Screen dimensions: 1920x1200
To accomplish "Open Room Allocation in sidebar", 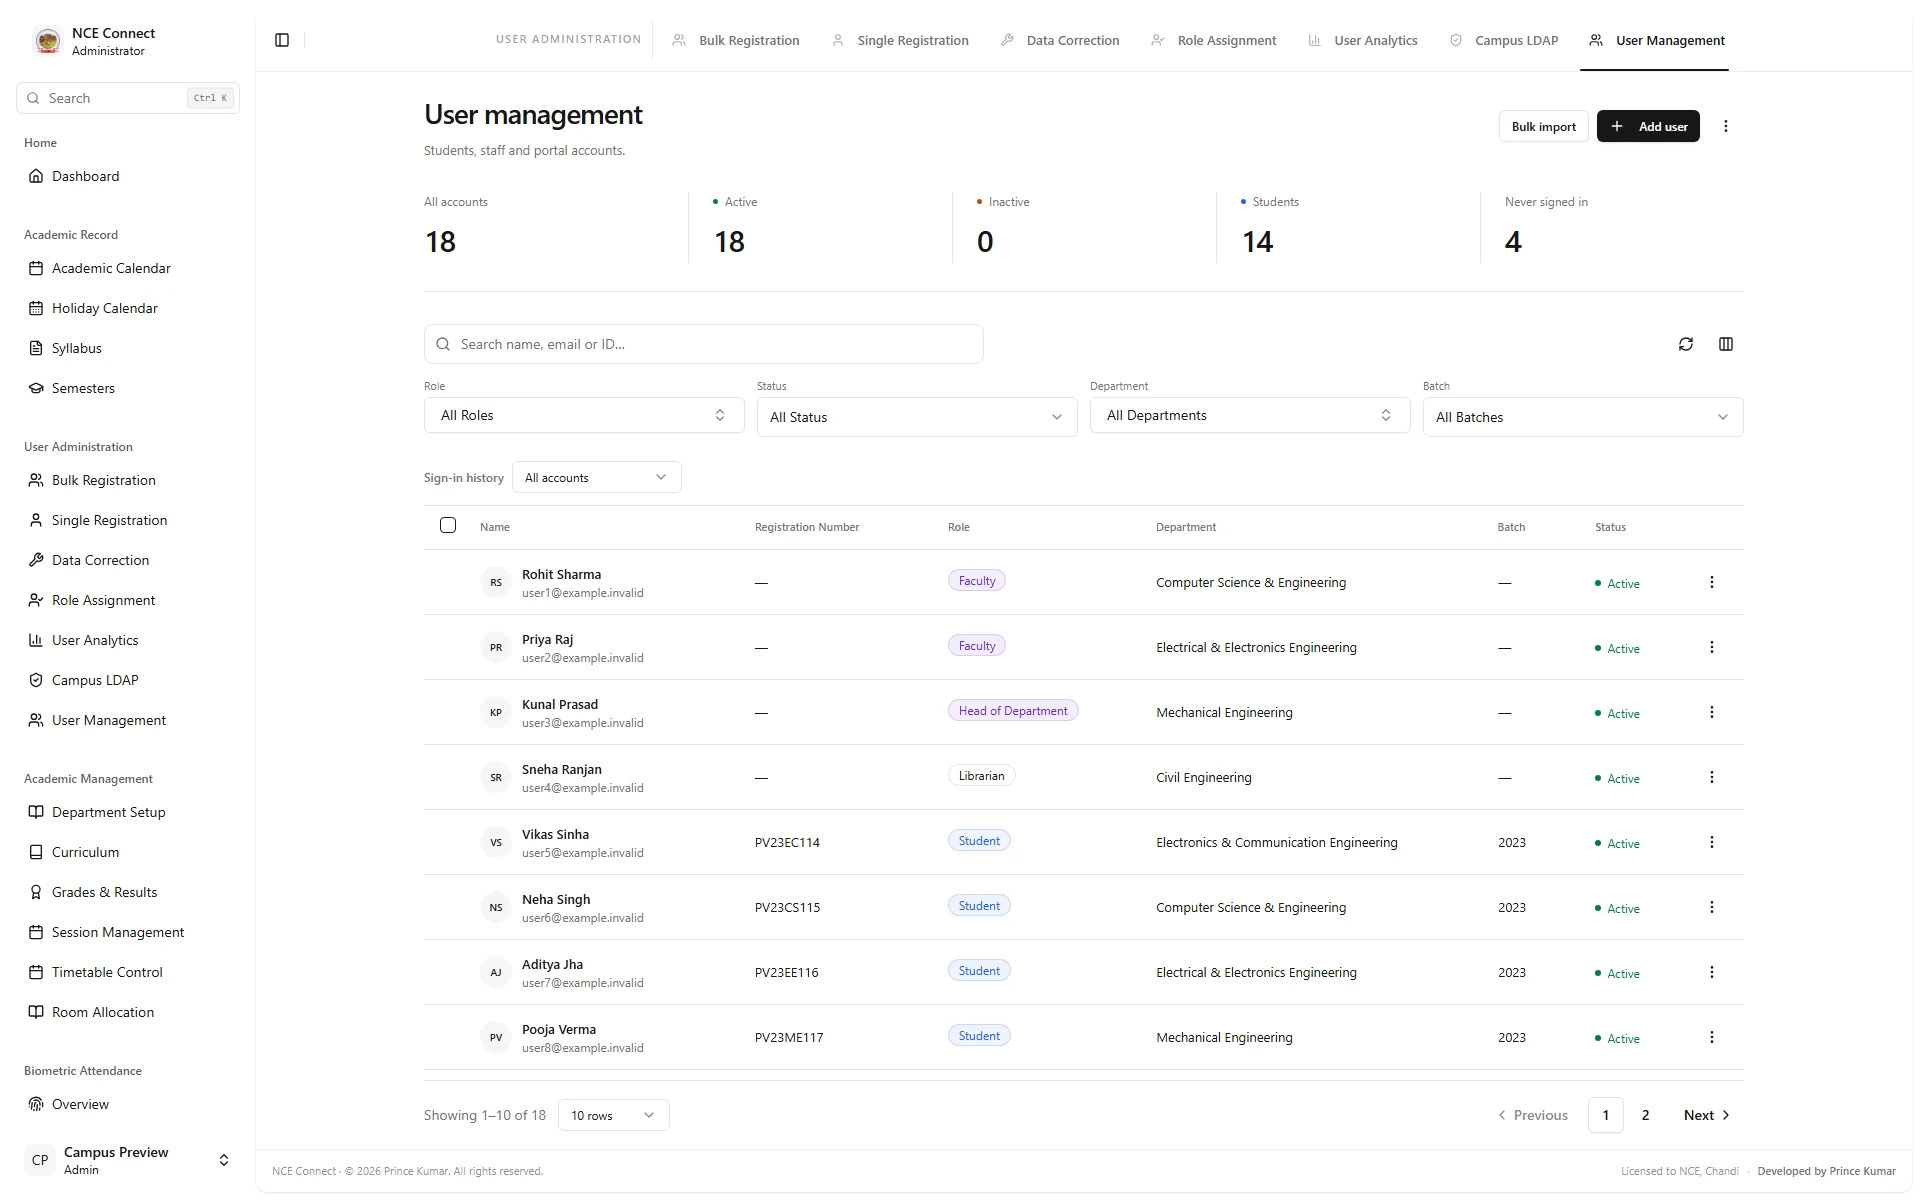I will click(x=128, y=1012).
